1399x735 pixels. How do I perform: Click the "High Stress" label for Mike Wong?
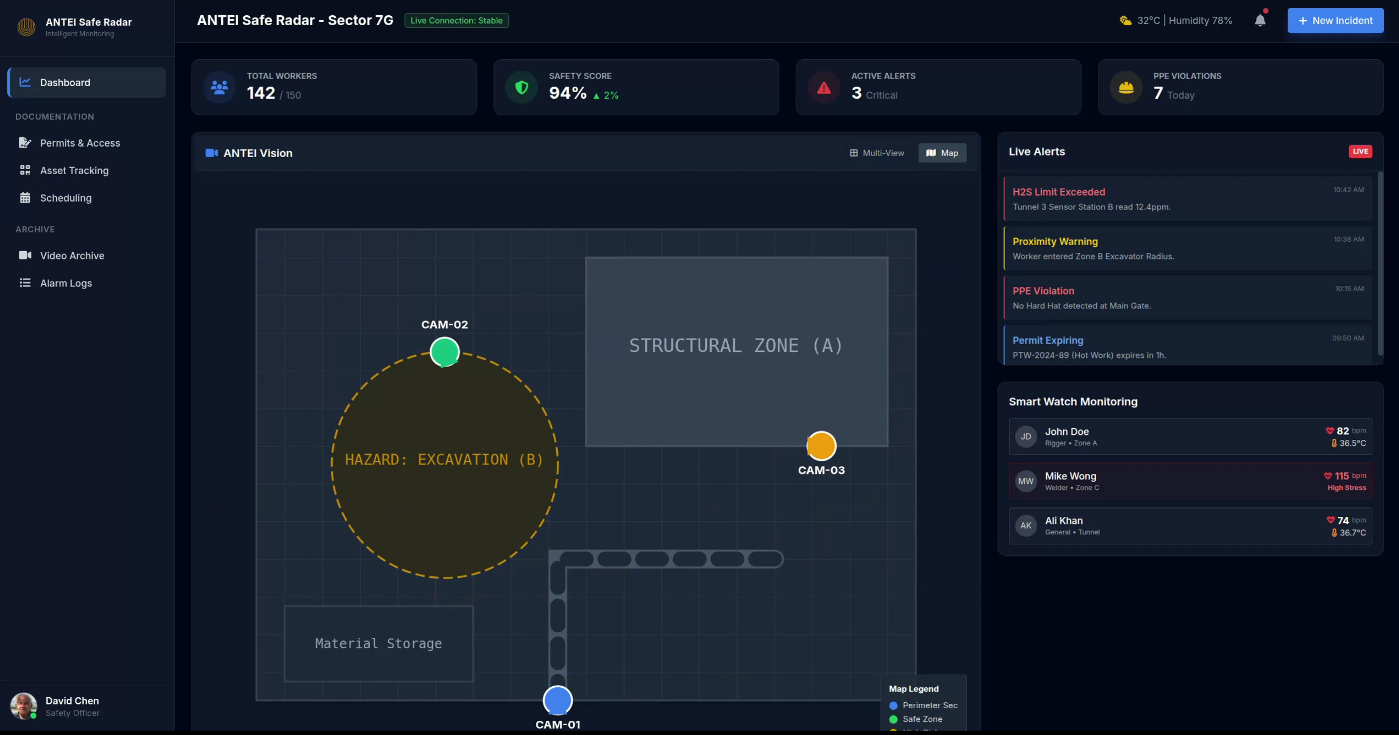[1347, 488]
